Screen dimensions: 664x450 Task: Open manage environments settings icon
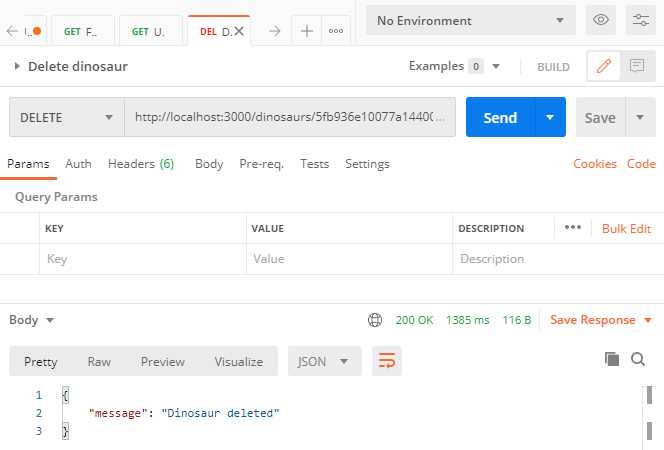click(641, 20)
